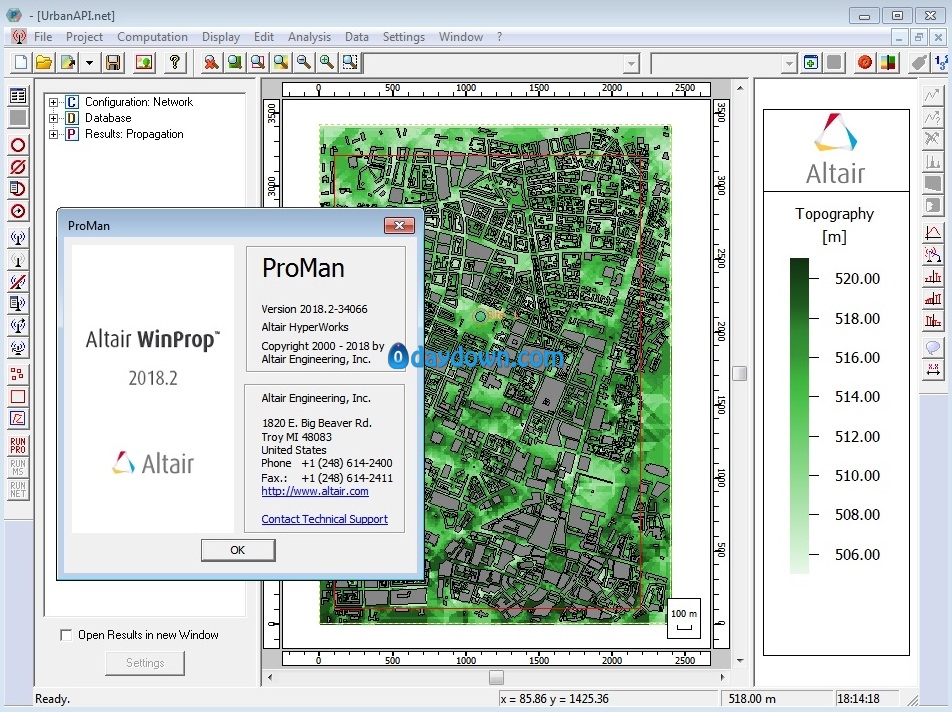952x712 pixels.
Task: Click the red clock-arrow circle icon
Action: coord(18,211)
